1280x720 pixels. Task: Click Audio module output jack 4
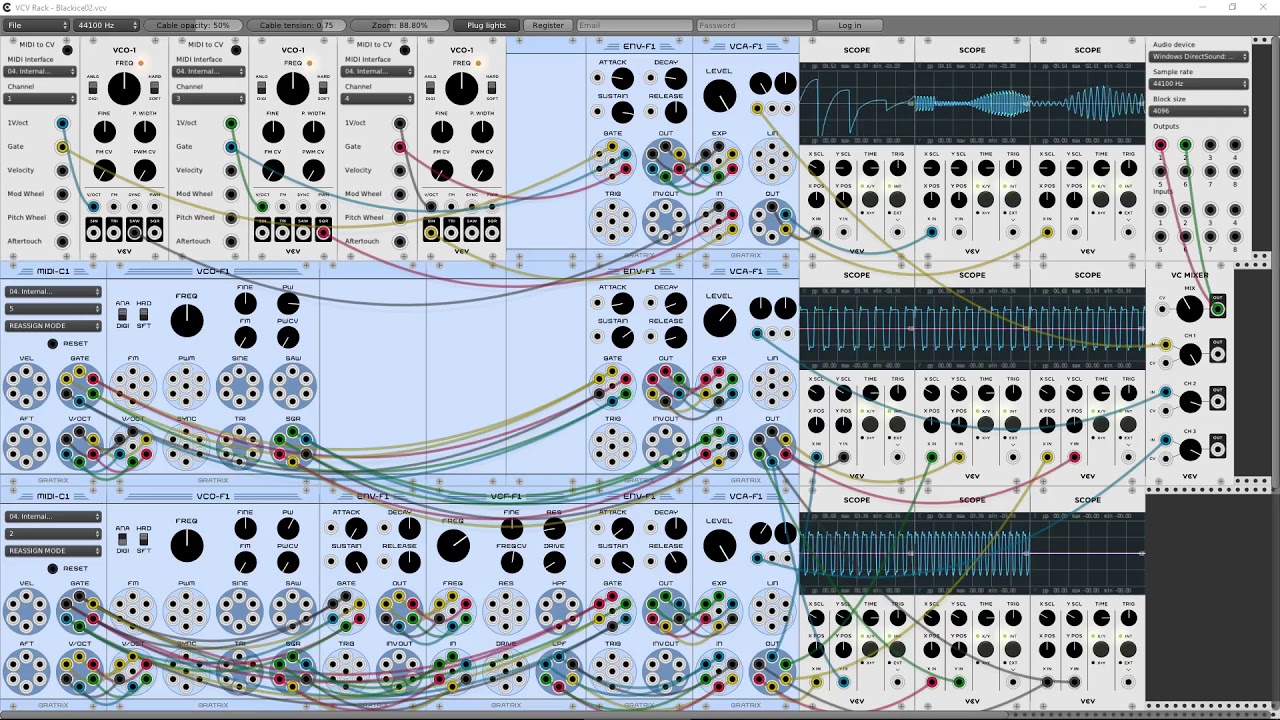pyautogui.click(x=1235, y=145)
